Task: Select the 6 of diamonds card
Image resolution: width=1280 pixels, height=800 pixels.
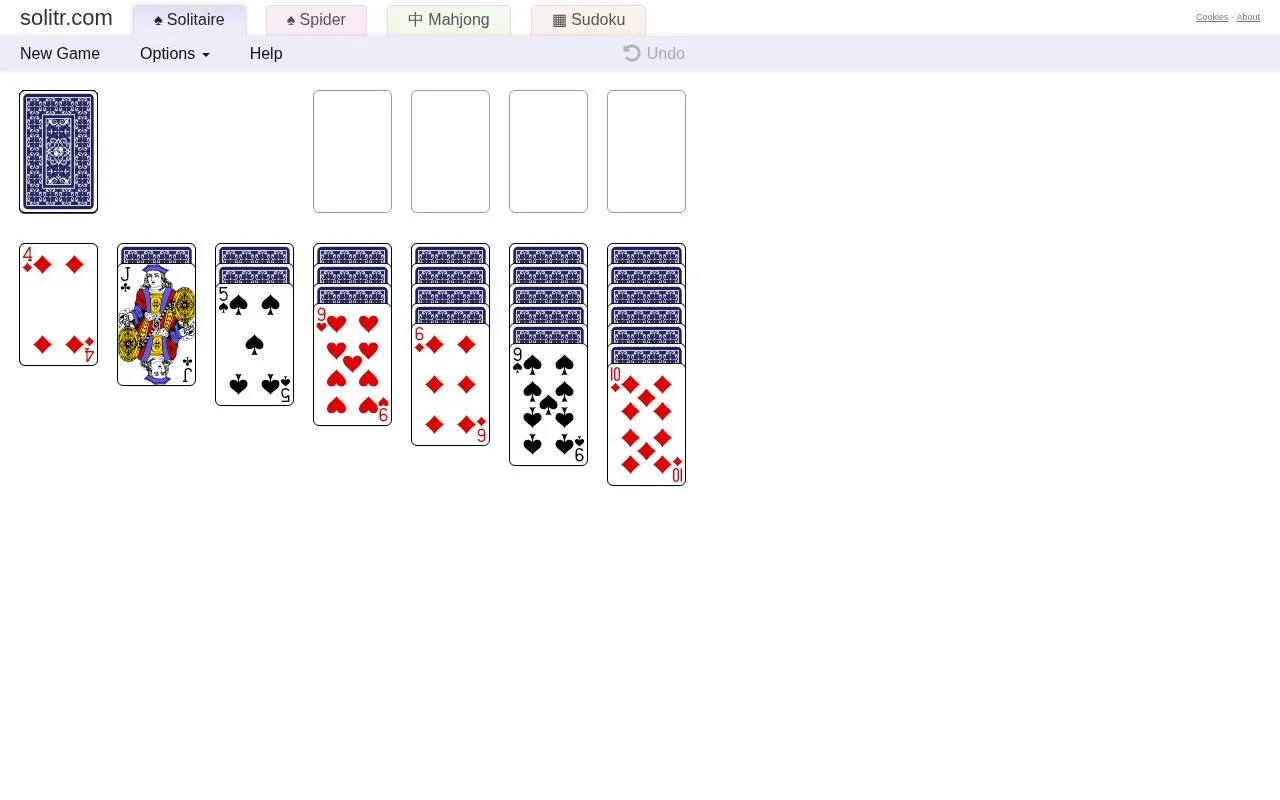Action: click(x=450, y=385)
